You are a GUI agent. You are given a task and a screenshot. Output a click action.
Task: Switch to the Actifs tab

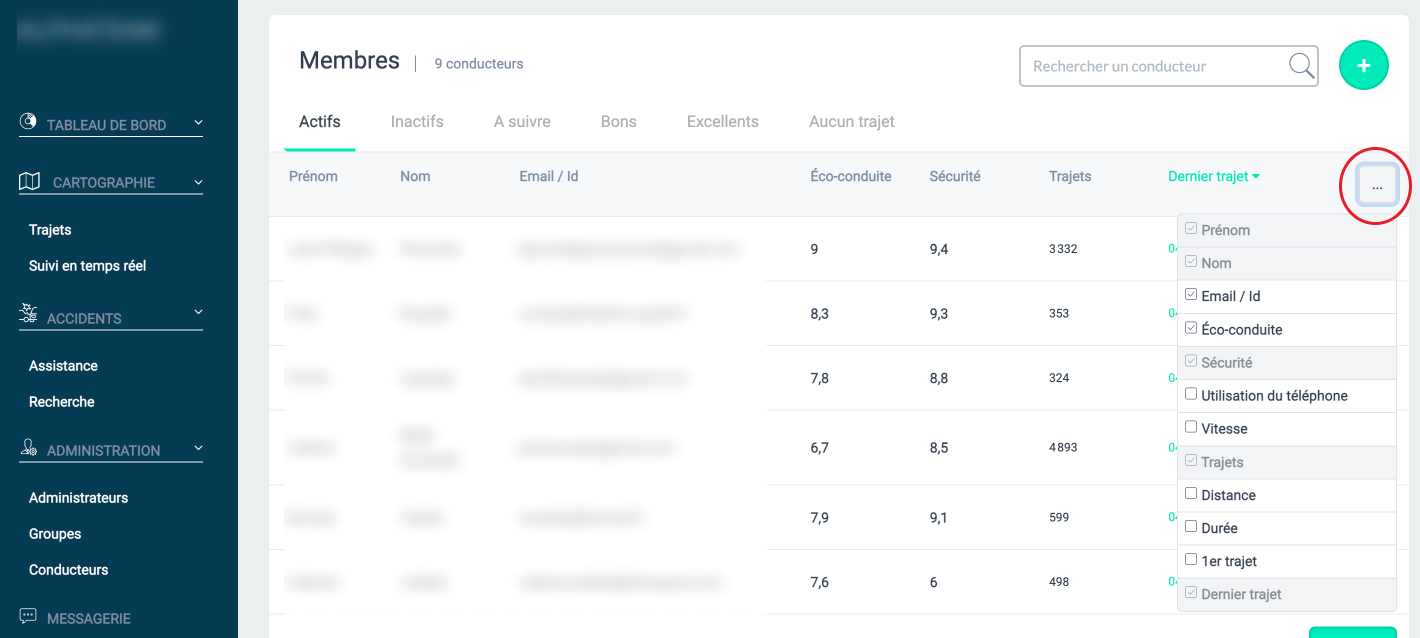click(320, 121)
